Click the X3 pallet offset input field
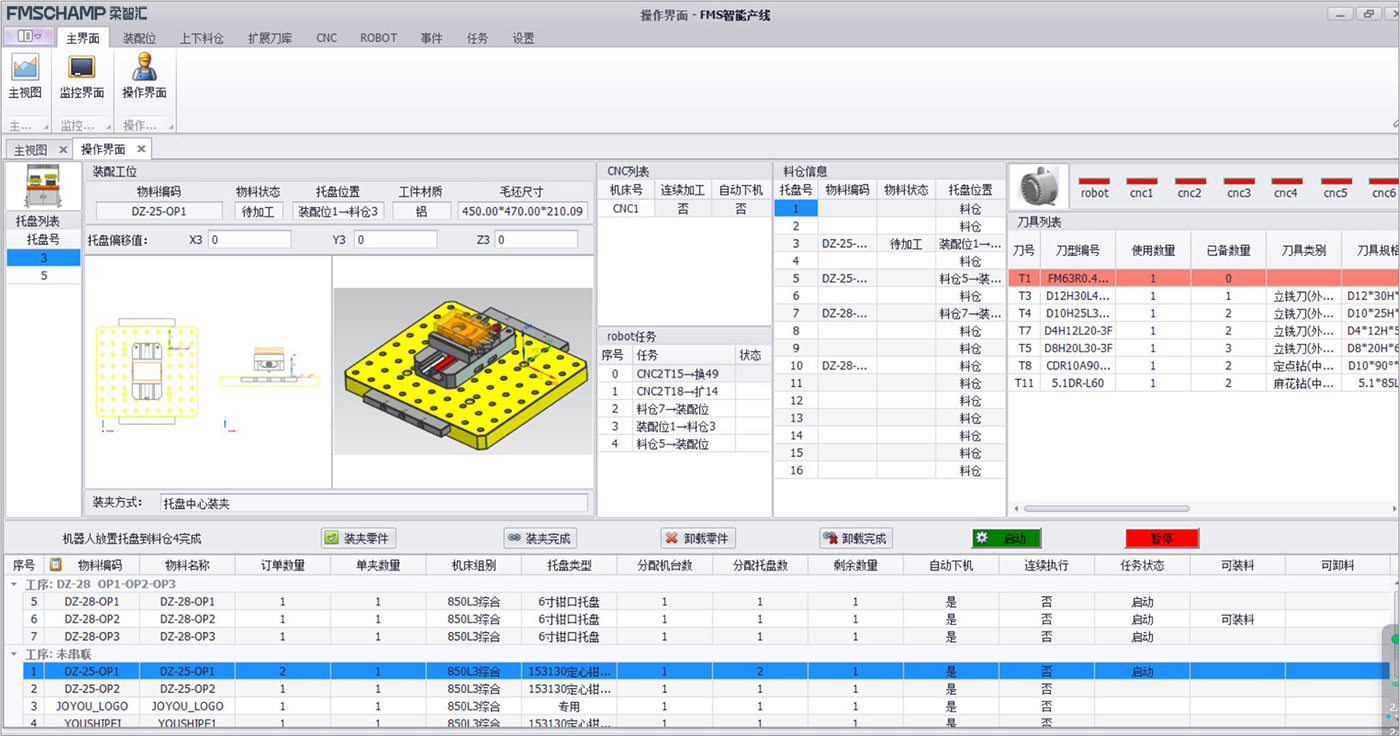 [x=250, y=240]
